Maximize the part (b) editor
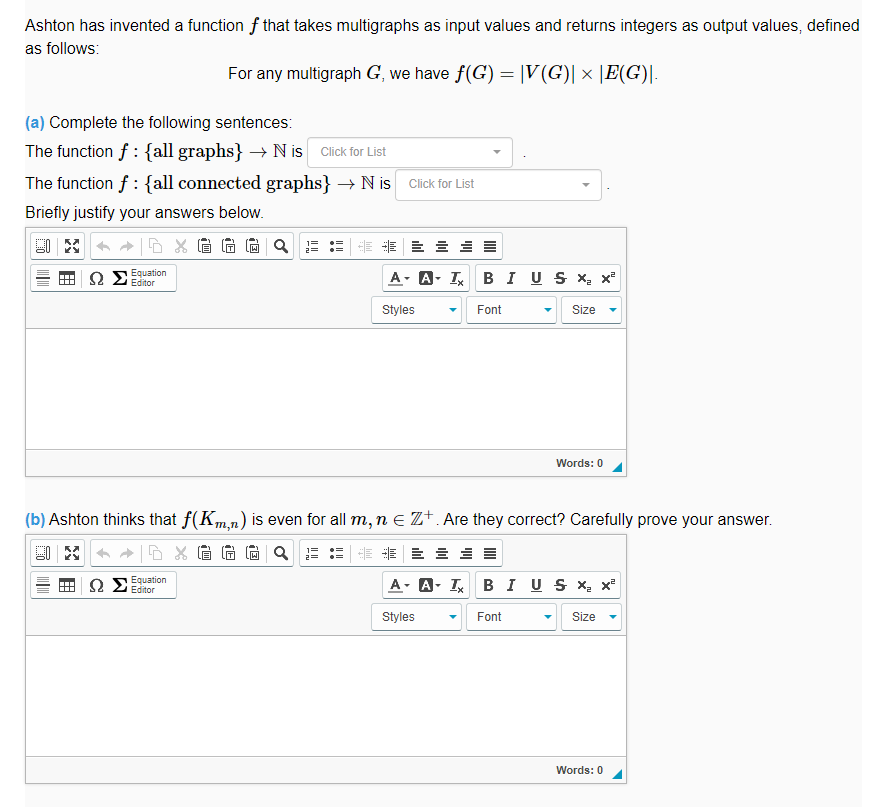 (x=72, y=553)
